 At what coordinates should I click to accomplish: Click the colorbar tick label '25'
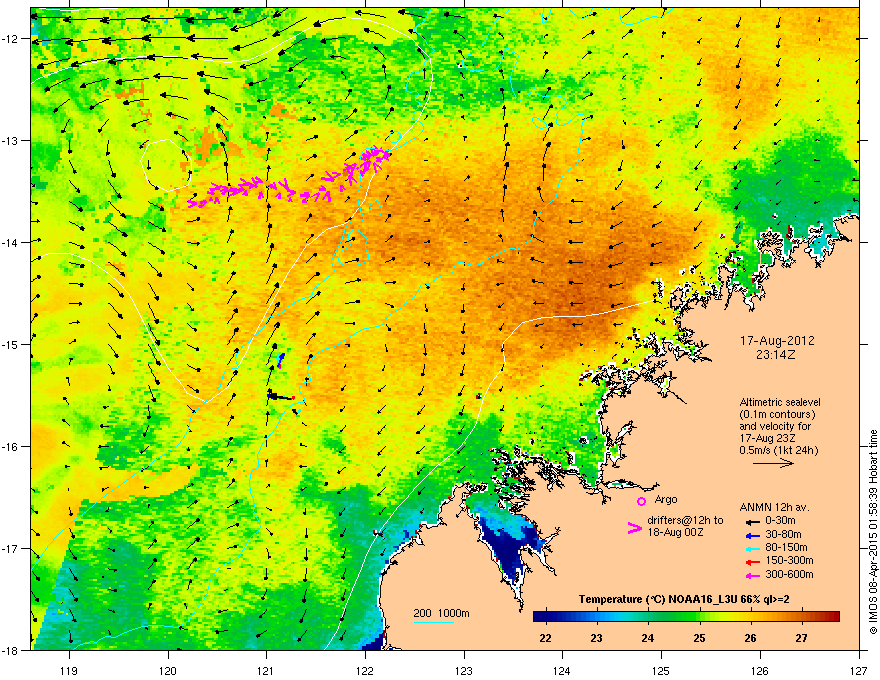coord(699,638)
